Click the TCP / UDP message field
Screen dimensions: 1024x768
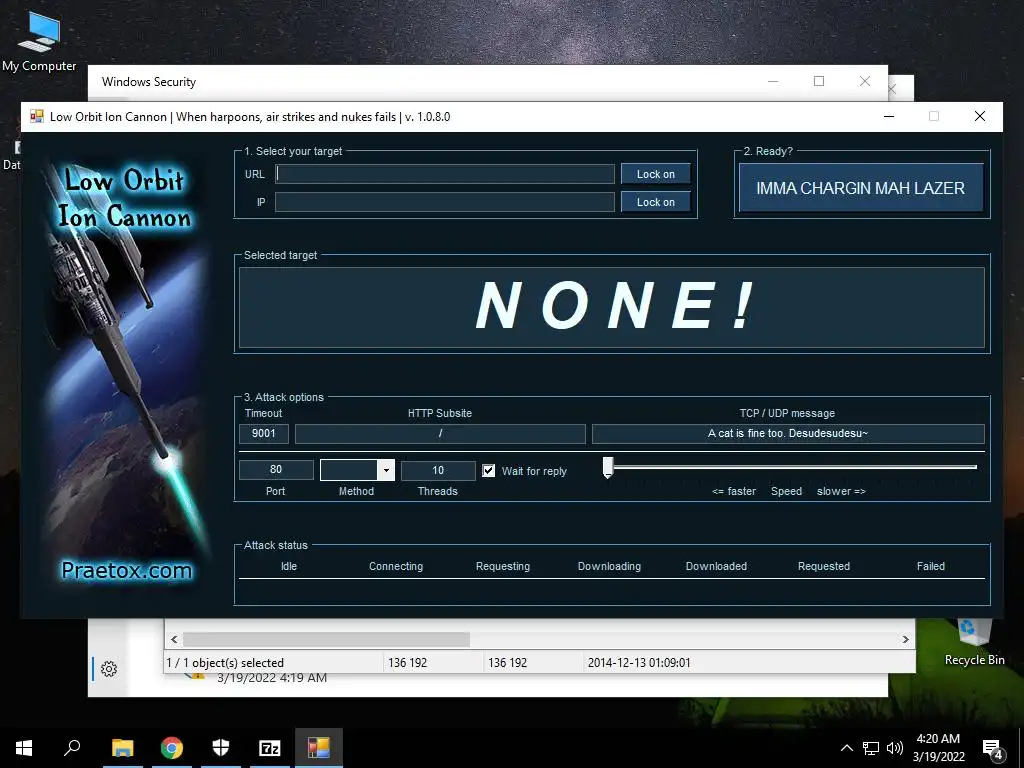(788, 433)
